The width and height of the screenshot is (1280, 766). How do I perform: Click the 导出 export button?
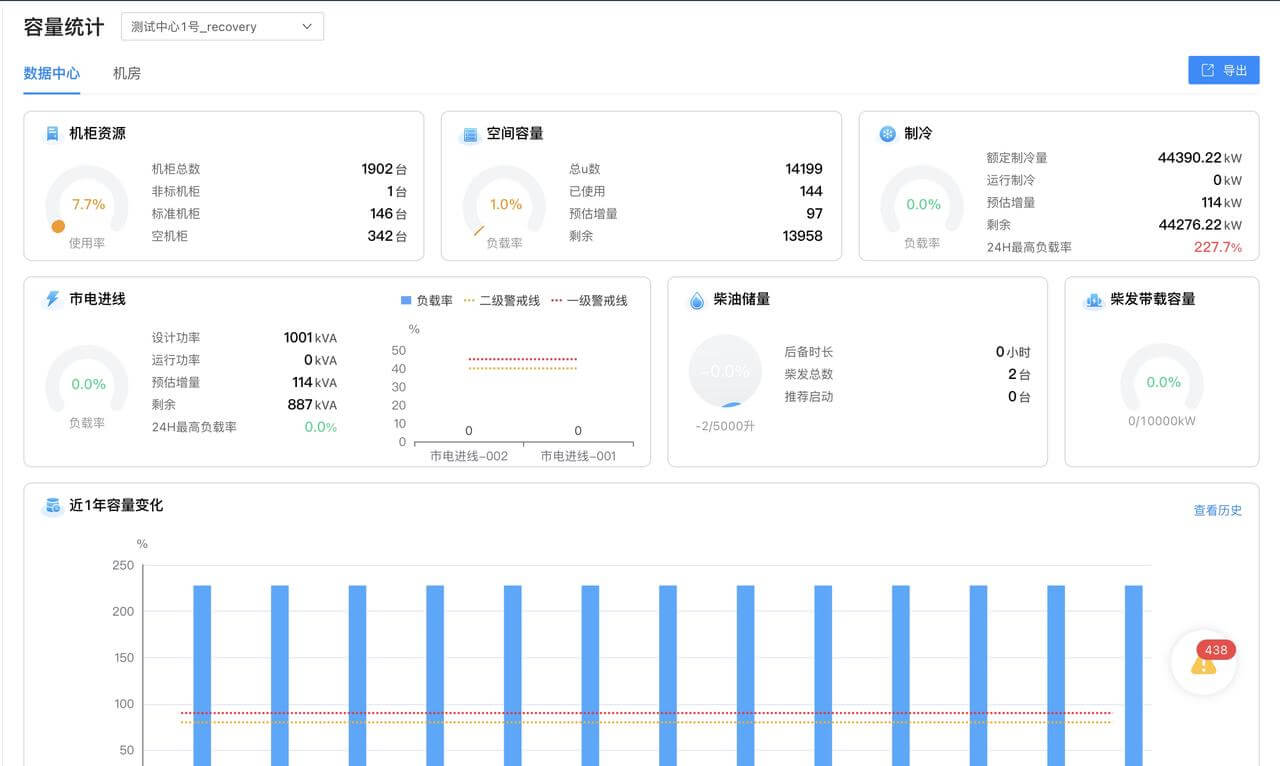point(1223,70)
